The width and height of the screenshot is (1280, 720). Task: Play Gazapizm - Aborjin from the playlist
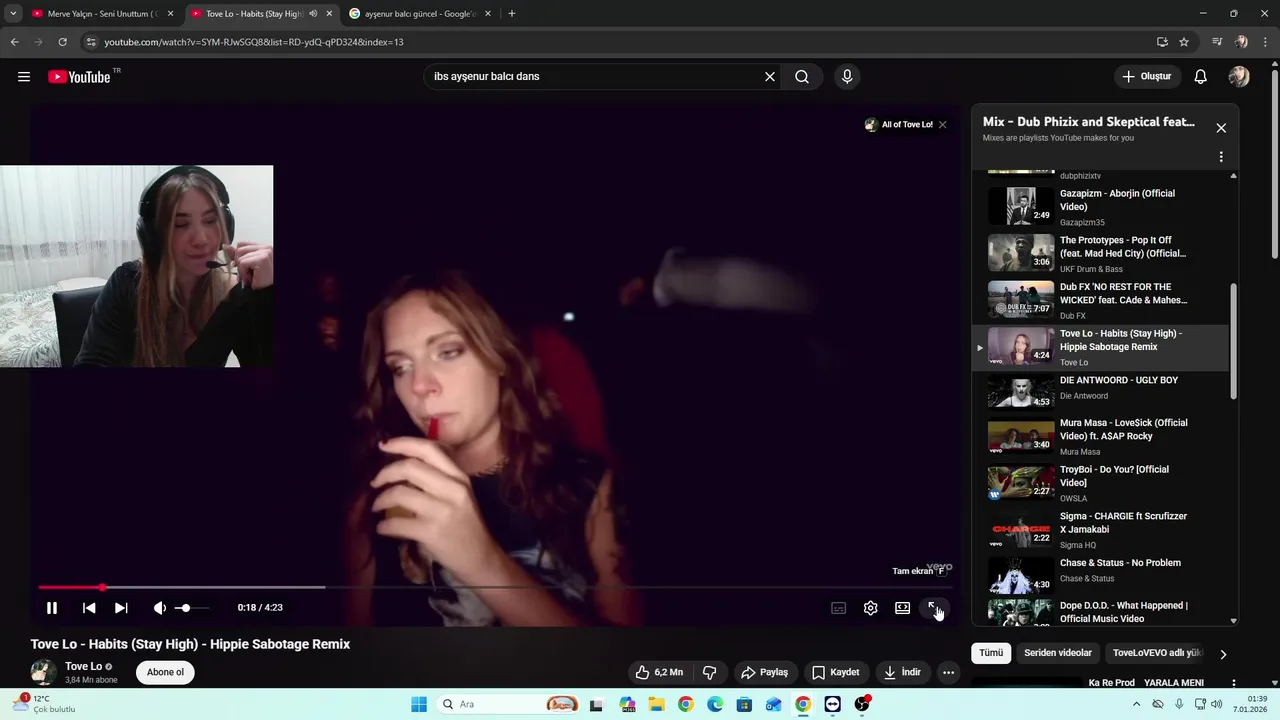1100,207
